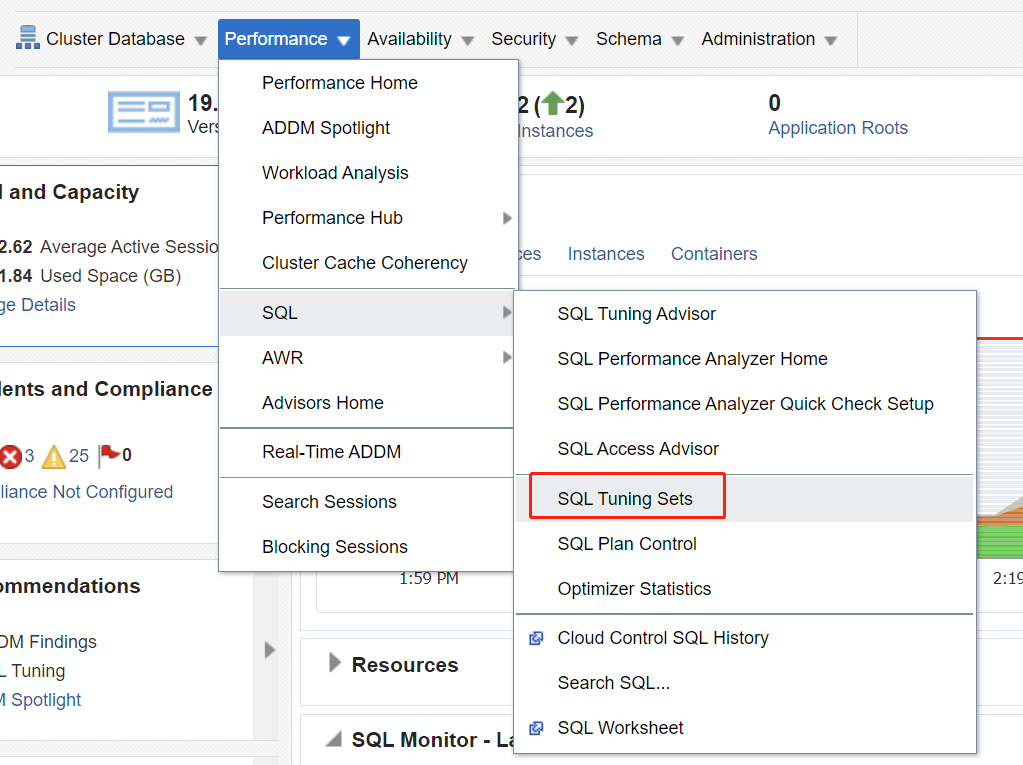Viewport: 1023px width, 765px height.
Task: Open SQL Access Advisor
Action: pos(744,449)
